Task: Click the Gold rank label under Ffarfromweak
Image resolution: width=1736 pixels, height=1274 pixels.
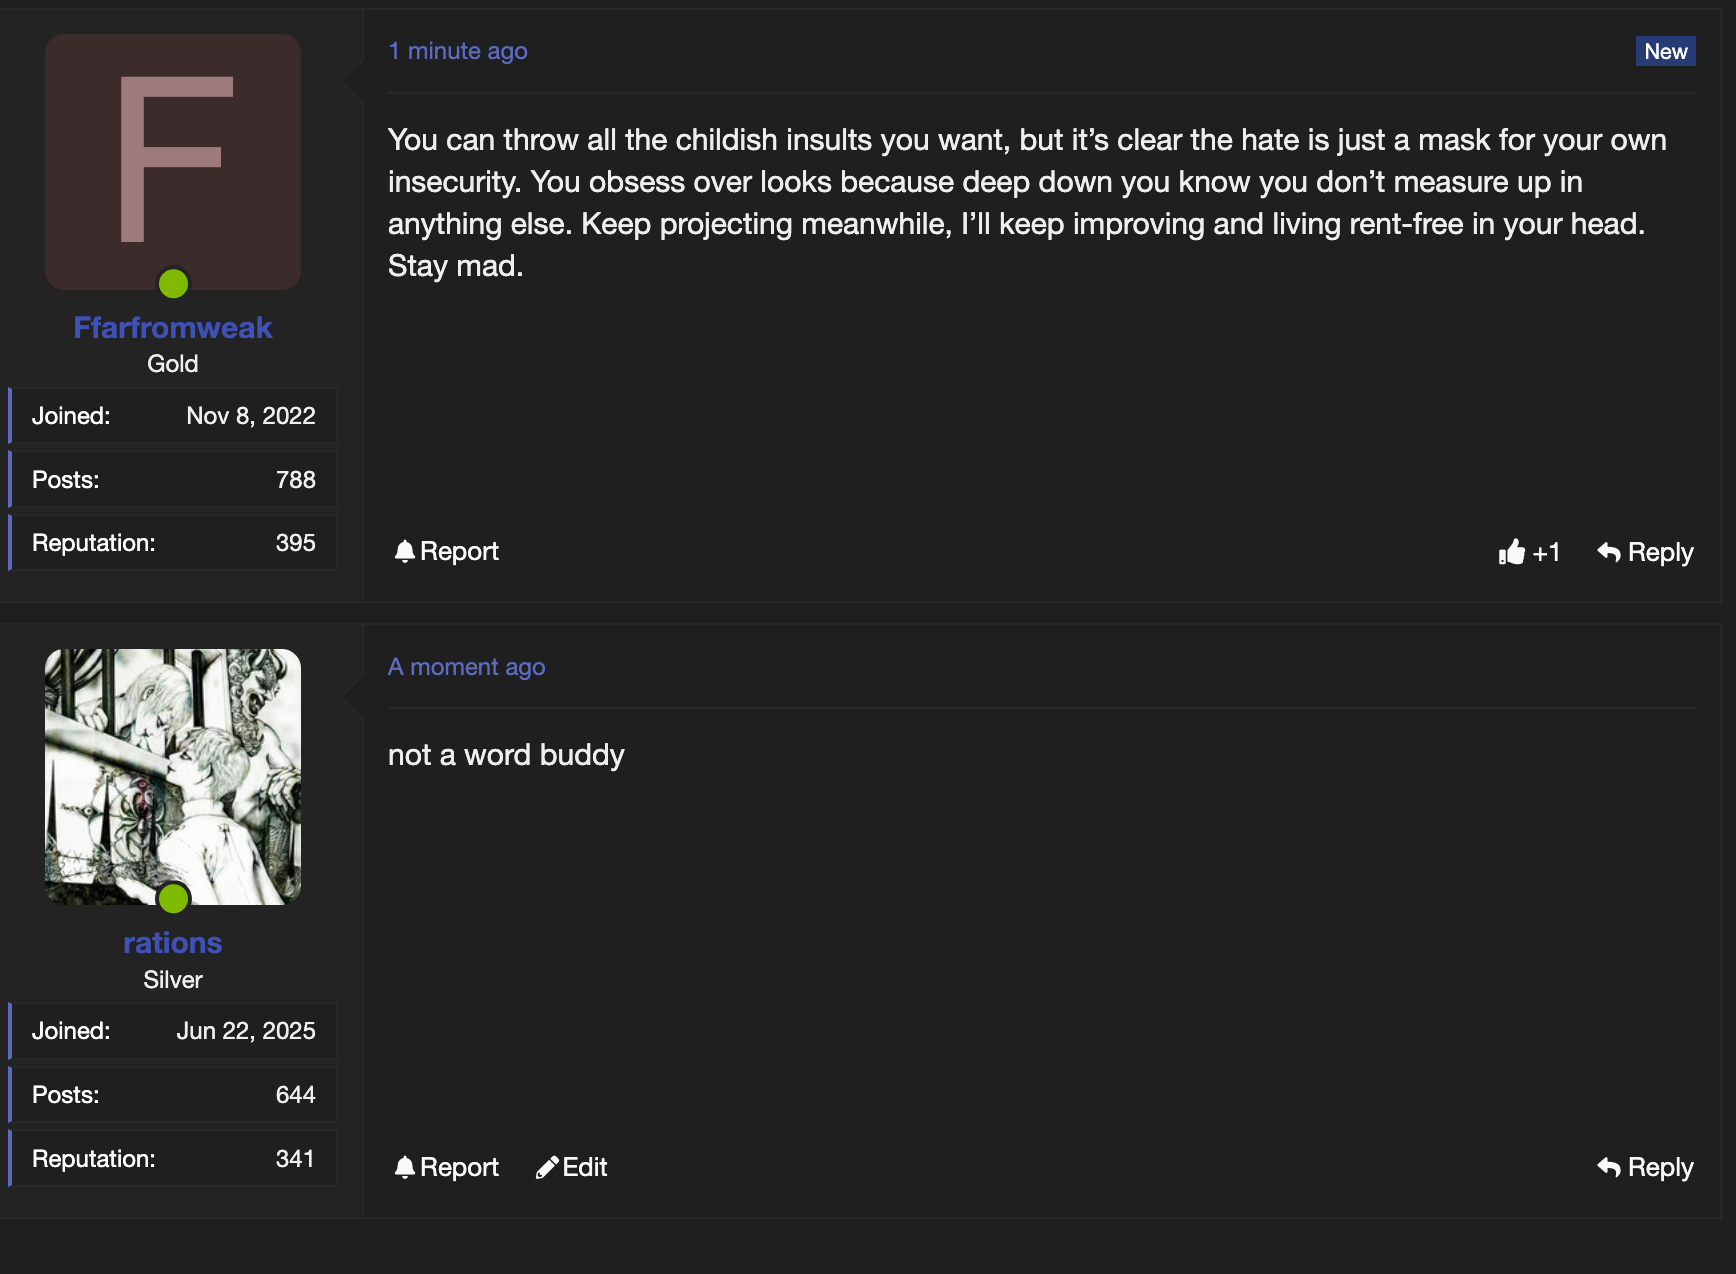Action: point(172,364)
